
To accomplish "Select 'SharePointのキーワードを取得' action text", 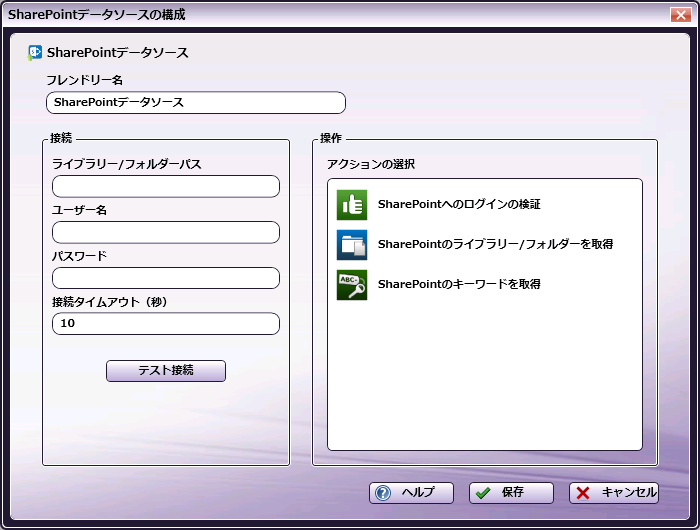I will tap(459, 284).
